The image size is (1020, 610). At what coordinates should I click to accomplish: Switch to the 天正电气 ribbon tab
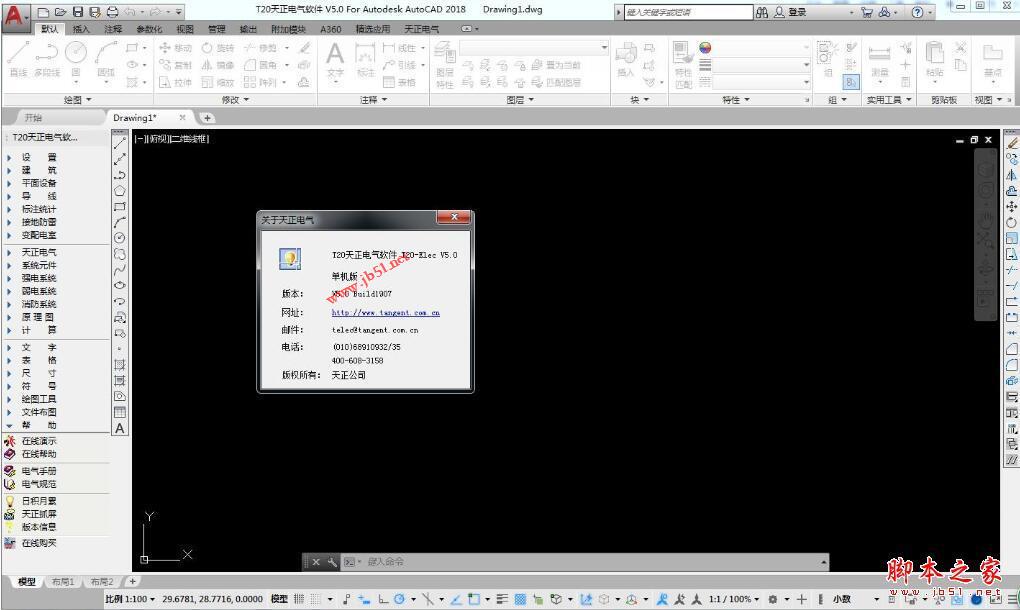point(422,29)
